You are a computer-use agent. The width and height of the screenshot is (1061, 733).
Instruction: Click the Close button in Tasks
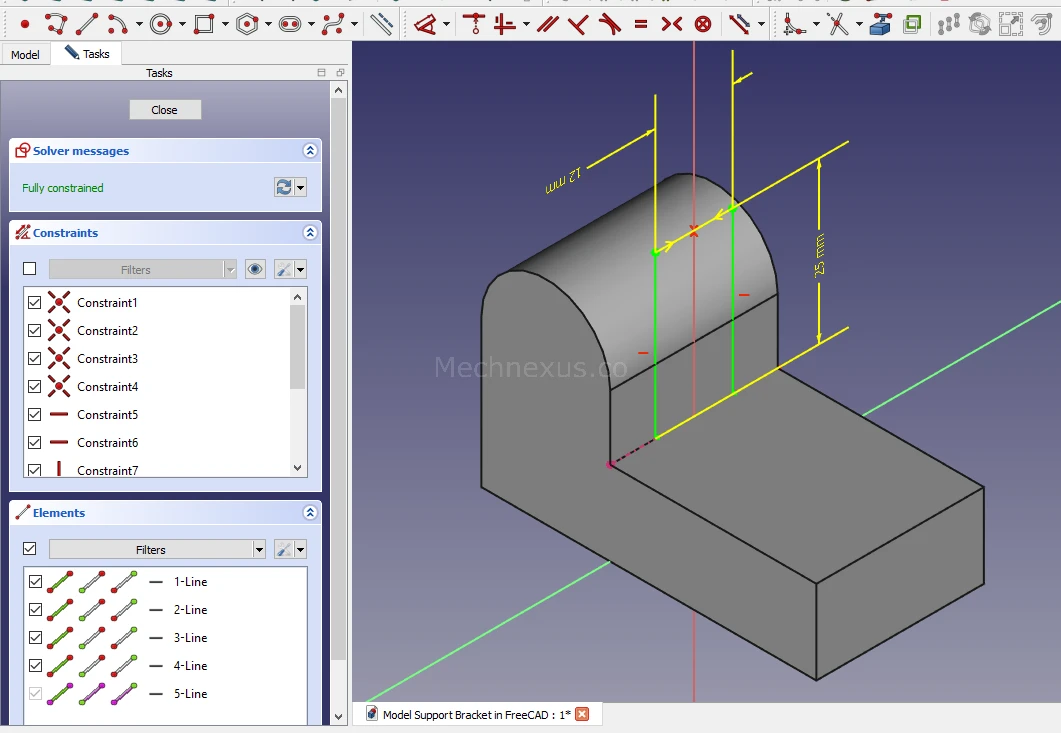(165, 110)
